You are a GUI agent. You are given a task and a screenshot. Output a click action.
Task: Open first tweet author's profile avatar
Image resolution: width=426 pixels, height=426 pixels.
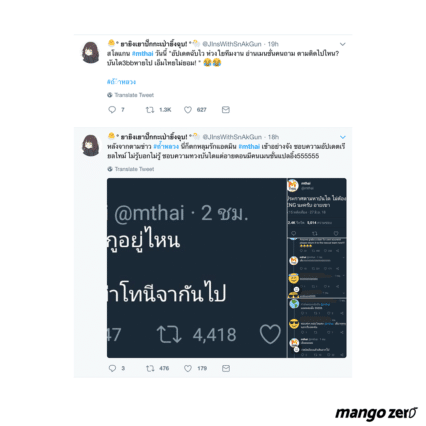pyautogui.click(x=91, y=52)
